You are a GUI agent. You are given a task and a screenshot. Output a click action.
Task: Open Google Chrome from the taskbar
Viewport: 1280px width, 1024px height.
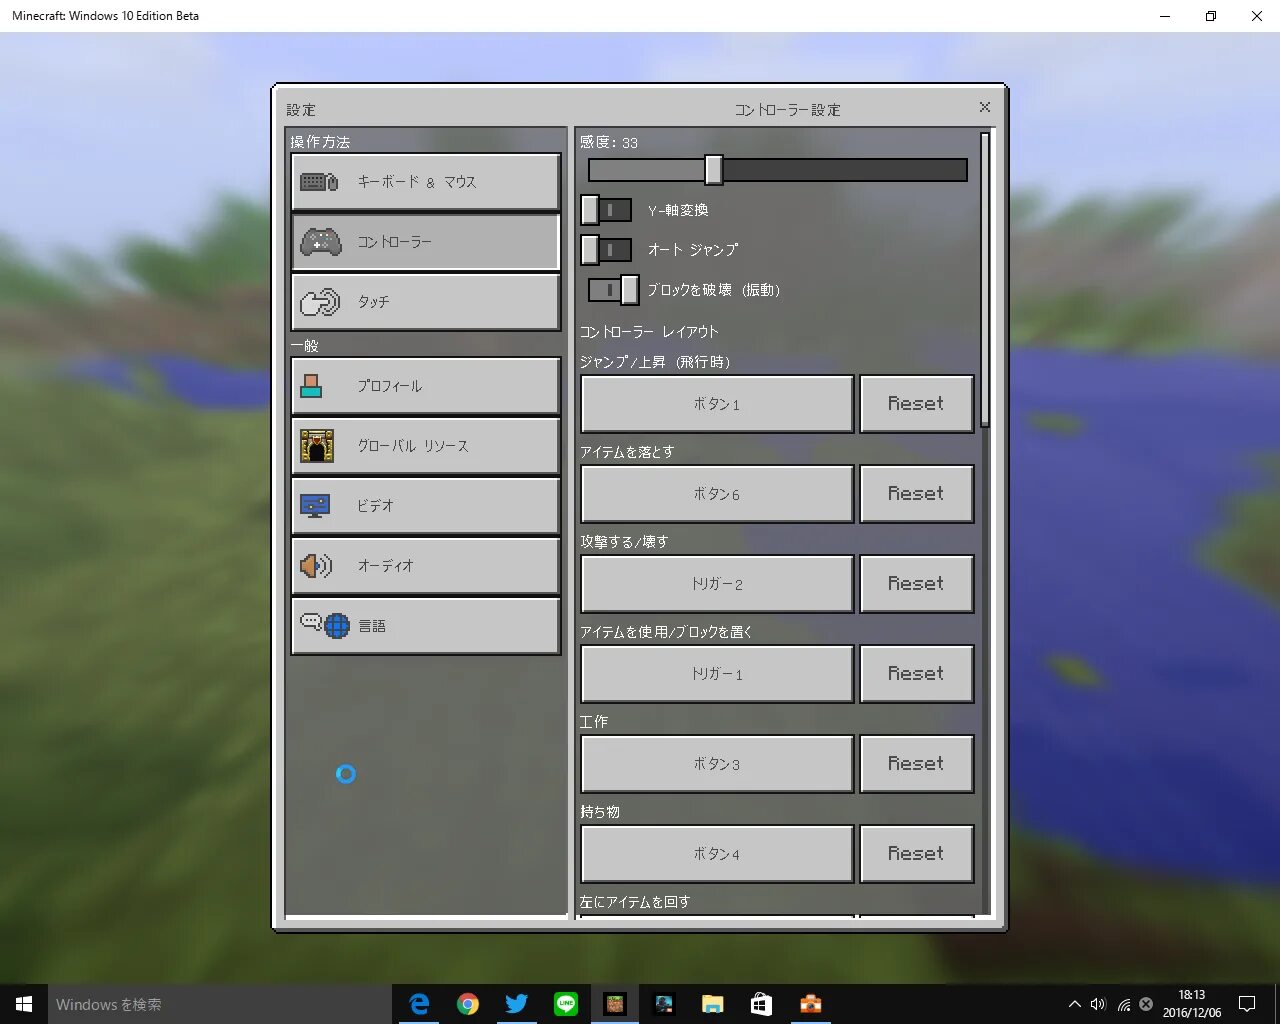[468, 1004]
